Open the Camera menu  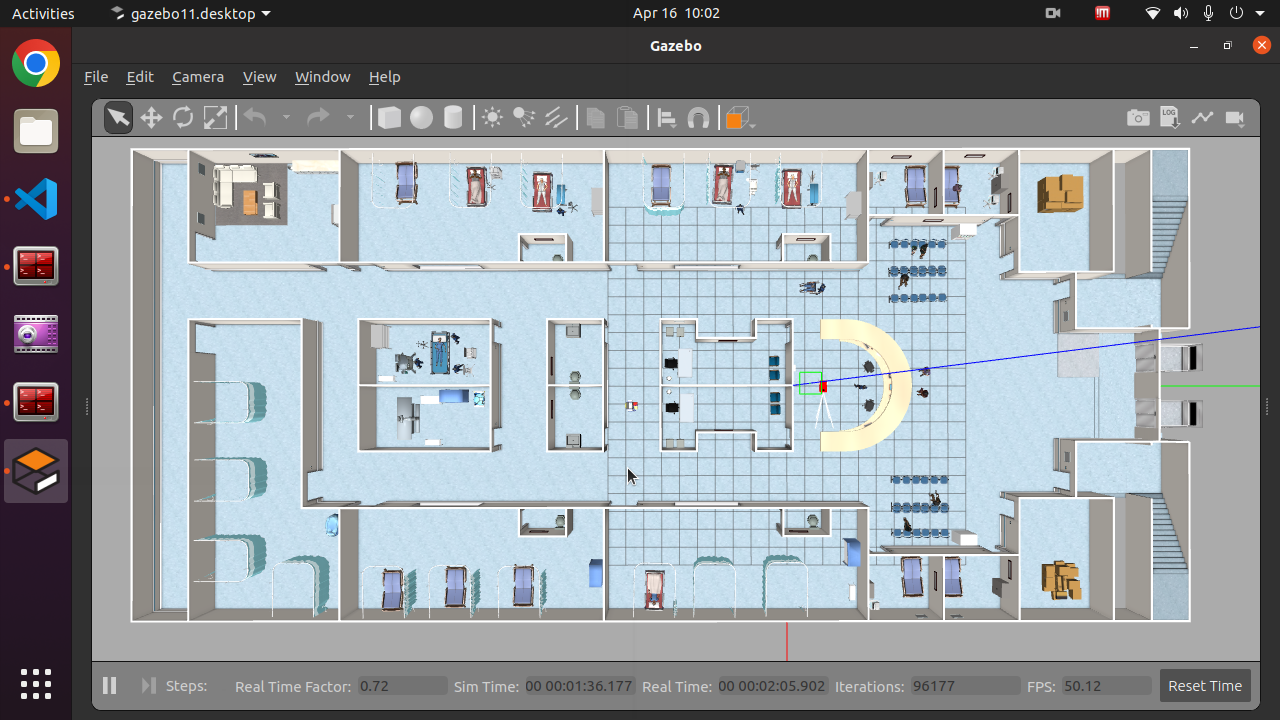tap(198, 77)
